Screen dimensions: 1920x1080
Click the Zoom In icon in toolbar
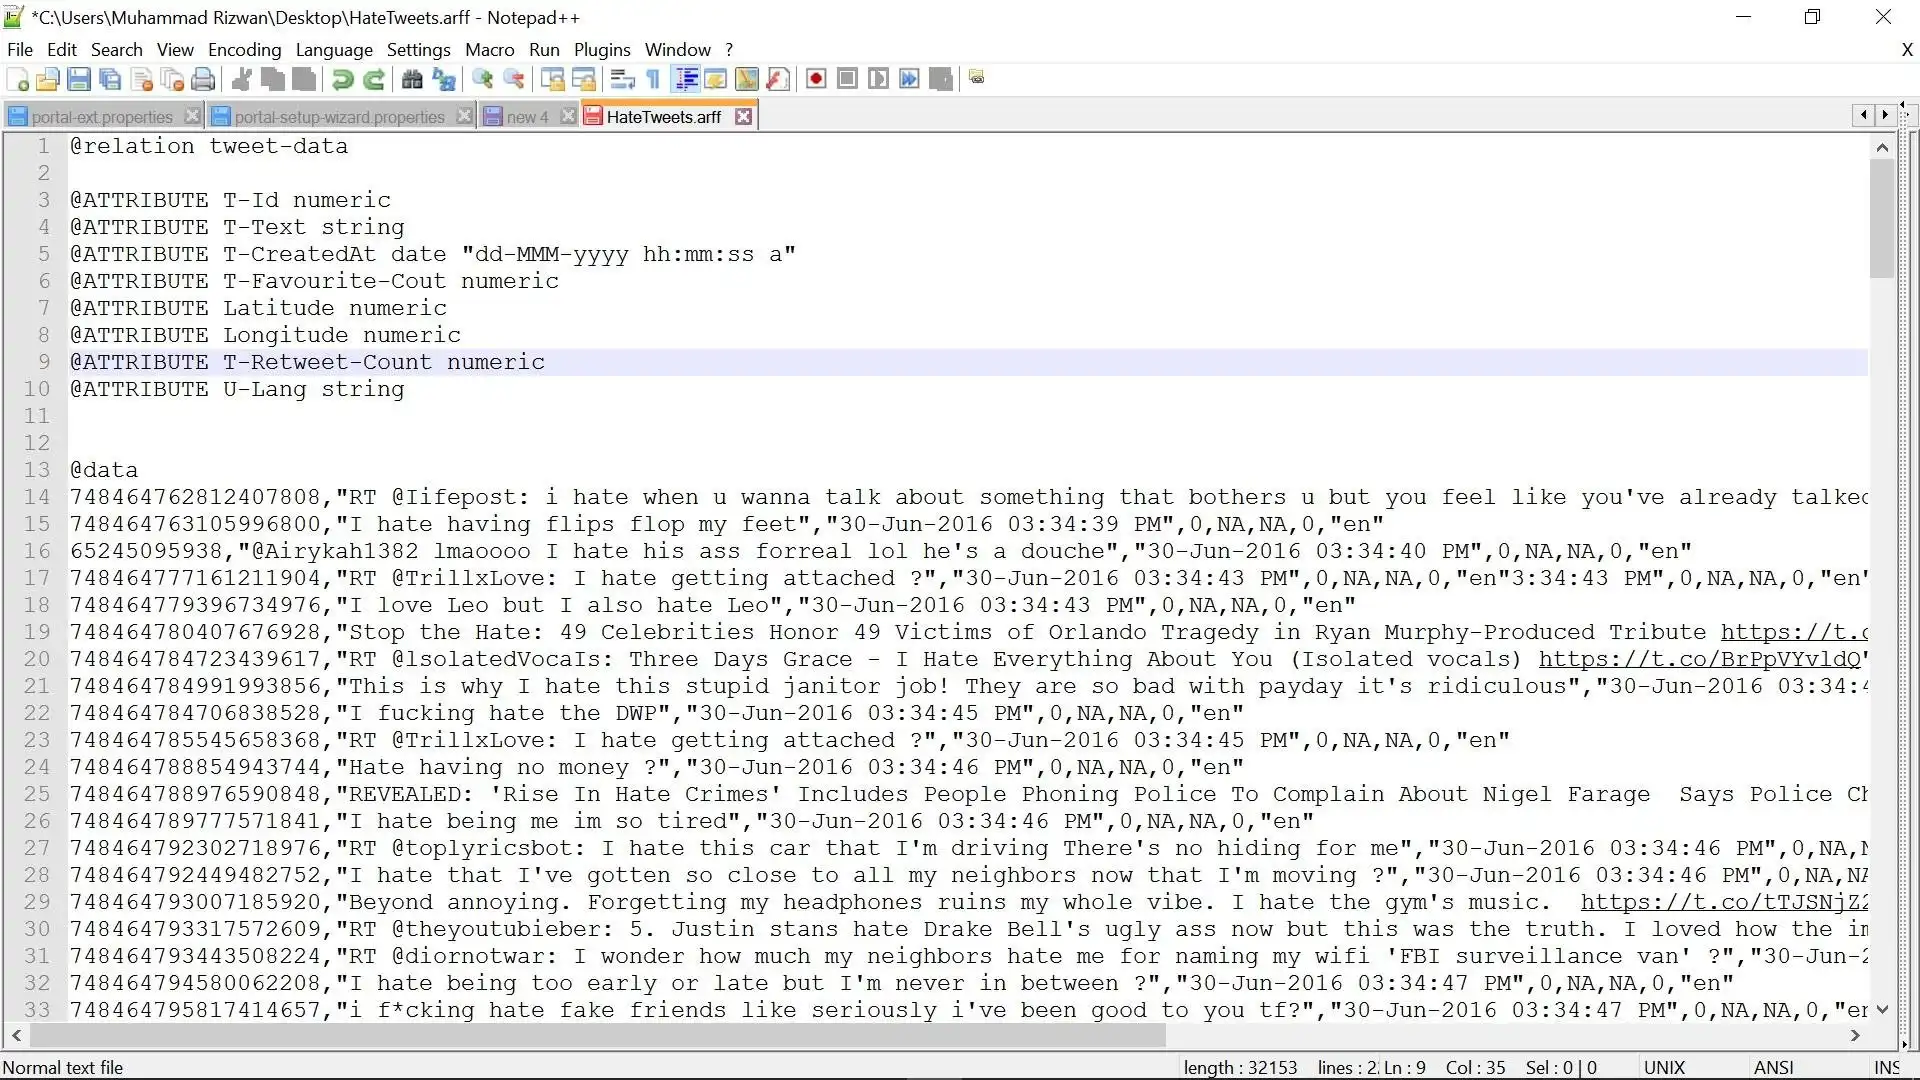coord(481,80)
